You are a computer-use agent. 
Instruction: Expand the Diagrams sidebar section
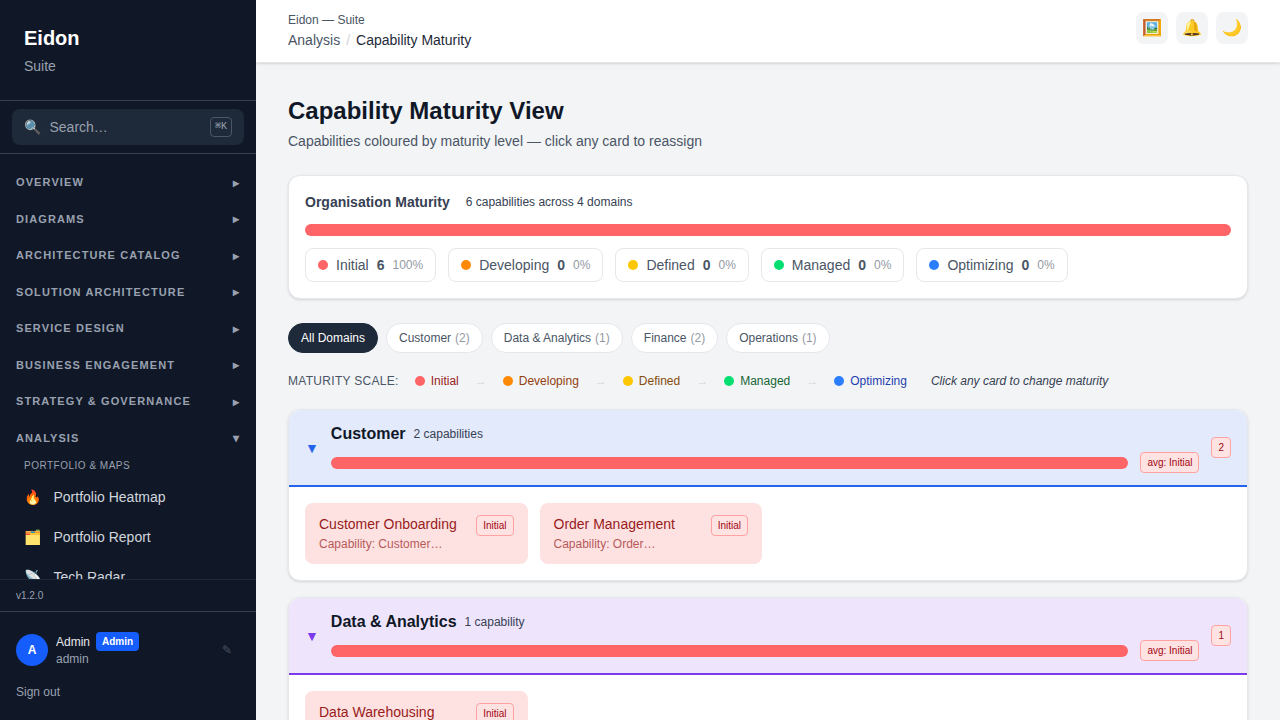pyautogui.click(x=128, y=219)
